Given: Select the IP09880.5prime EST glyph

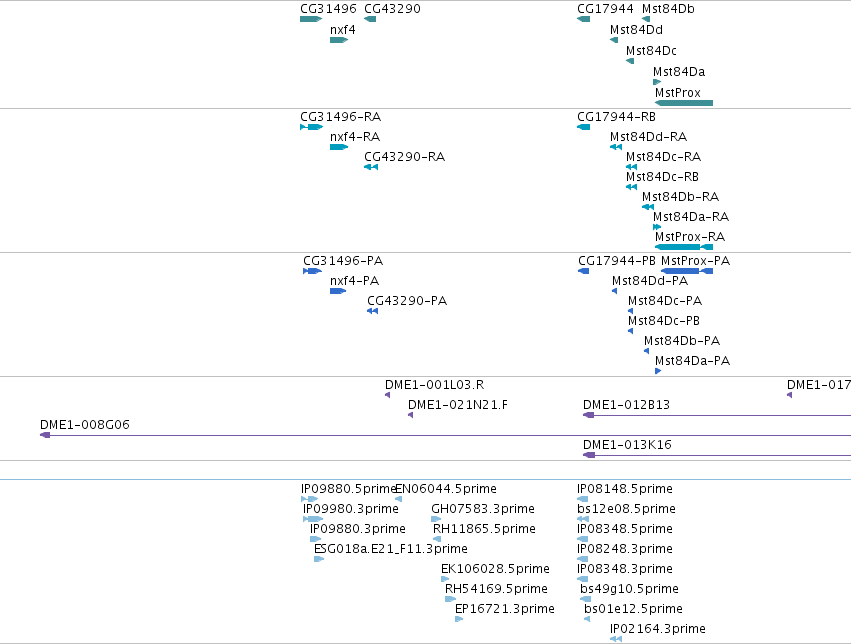Looking at the screenshot, I should click(x=309, y=499).
